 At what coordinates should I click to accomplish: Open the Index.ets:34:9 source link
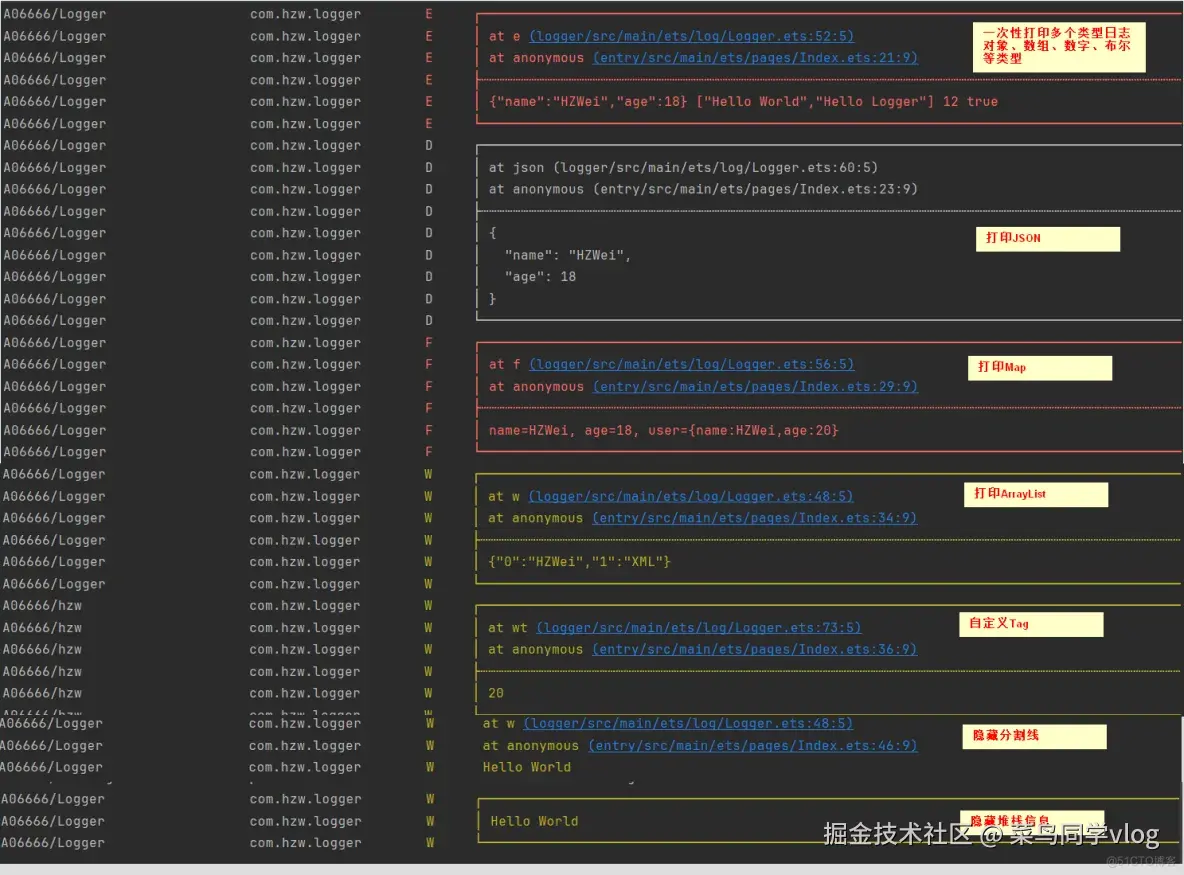pos(754,518)
